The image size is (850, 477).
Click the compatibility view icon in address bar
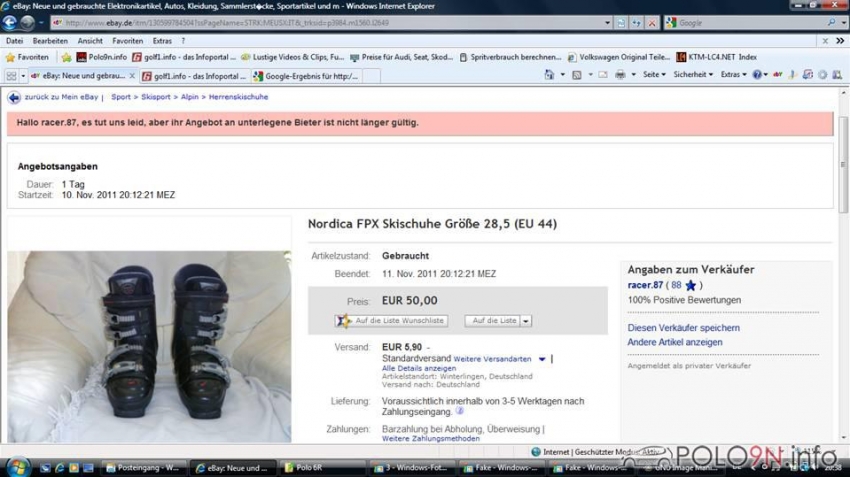click(621, 23)
